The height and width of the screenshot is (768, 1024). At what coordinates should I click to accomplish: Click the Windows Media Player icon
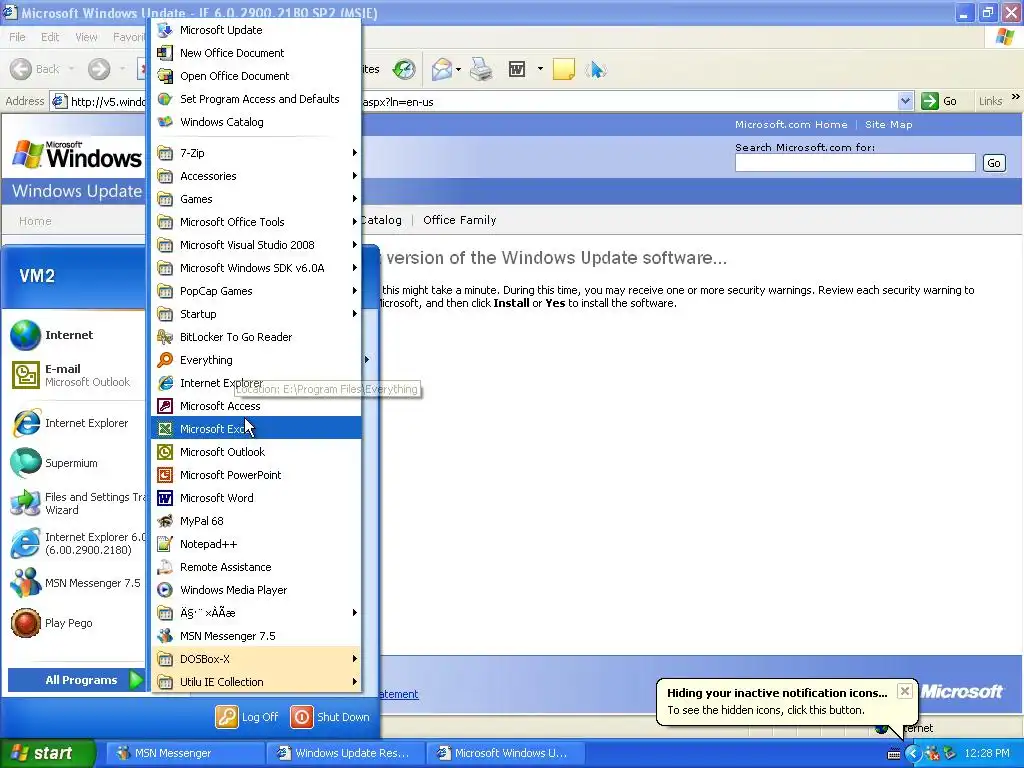click(x=165, y=590)
